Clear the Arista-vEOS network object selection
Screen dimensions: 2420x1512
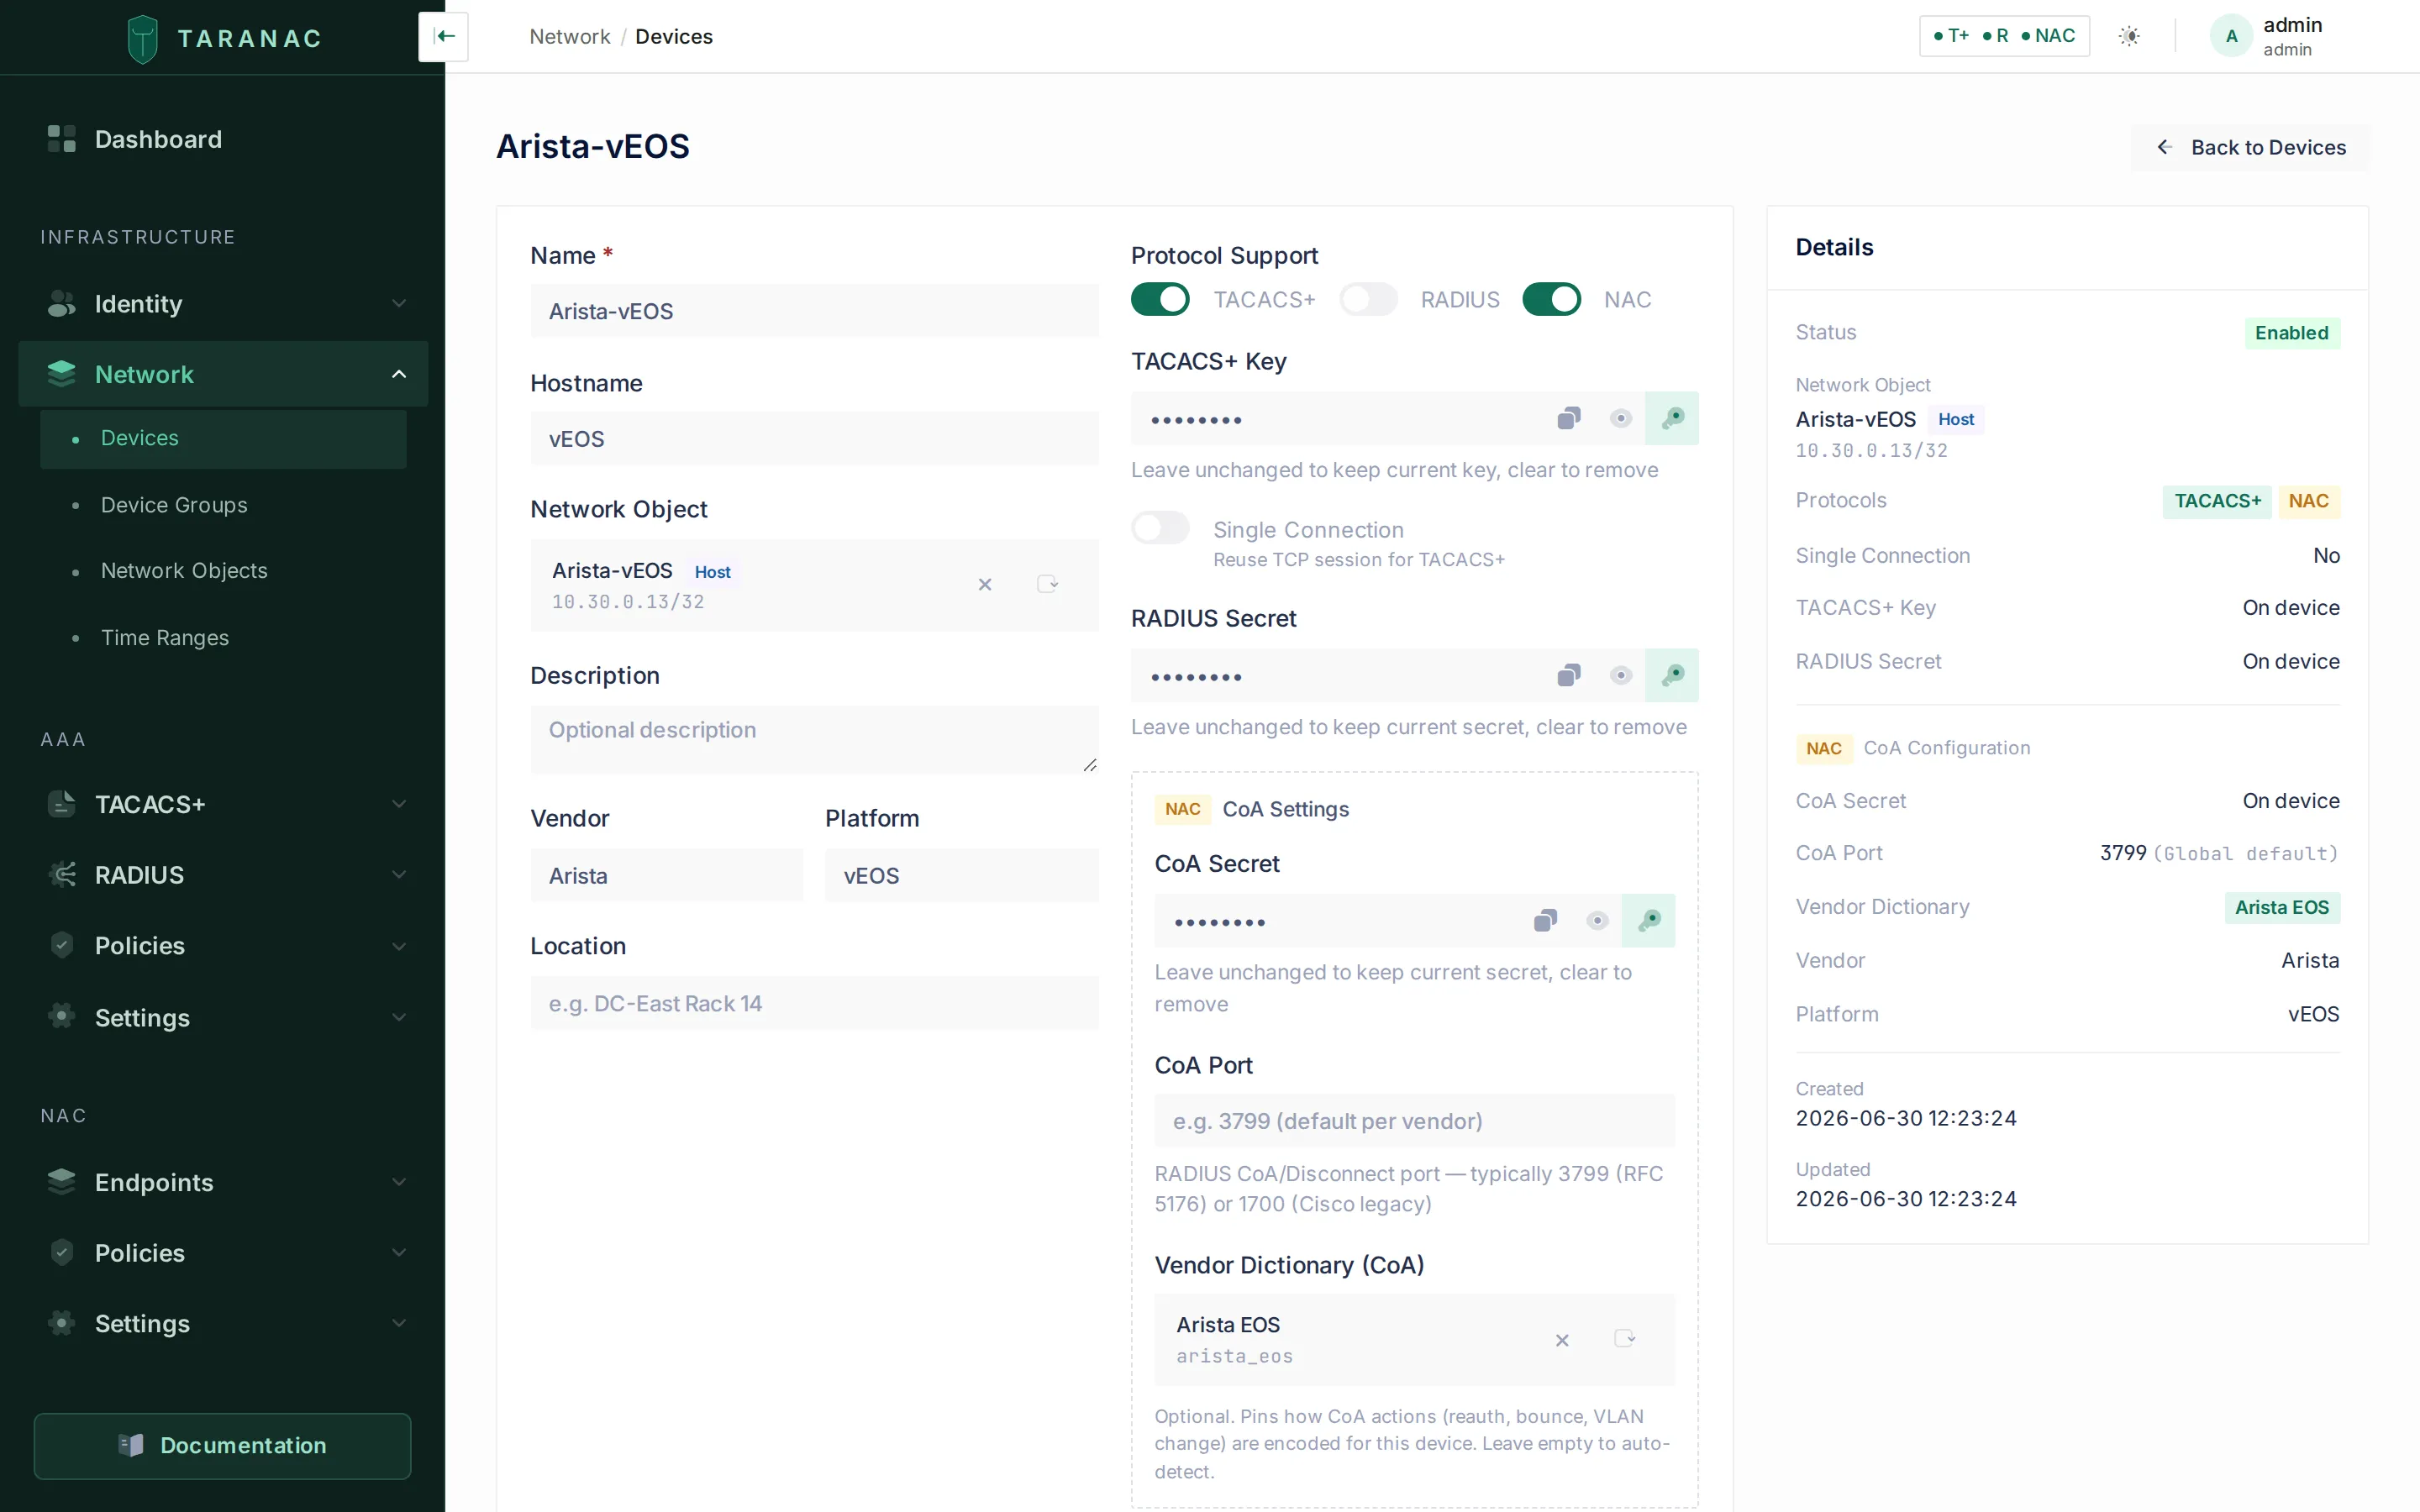pyautogui.click(x=985, y=585)
